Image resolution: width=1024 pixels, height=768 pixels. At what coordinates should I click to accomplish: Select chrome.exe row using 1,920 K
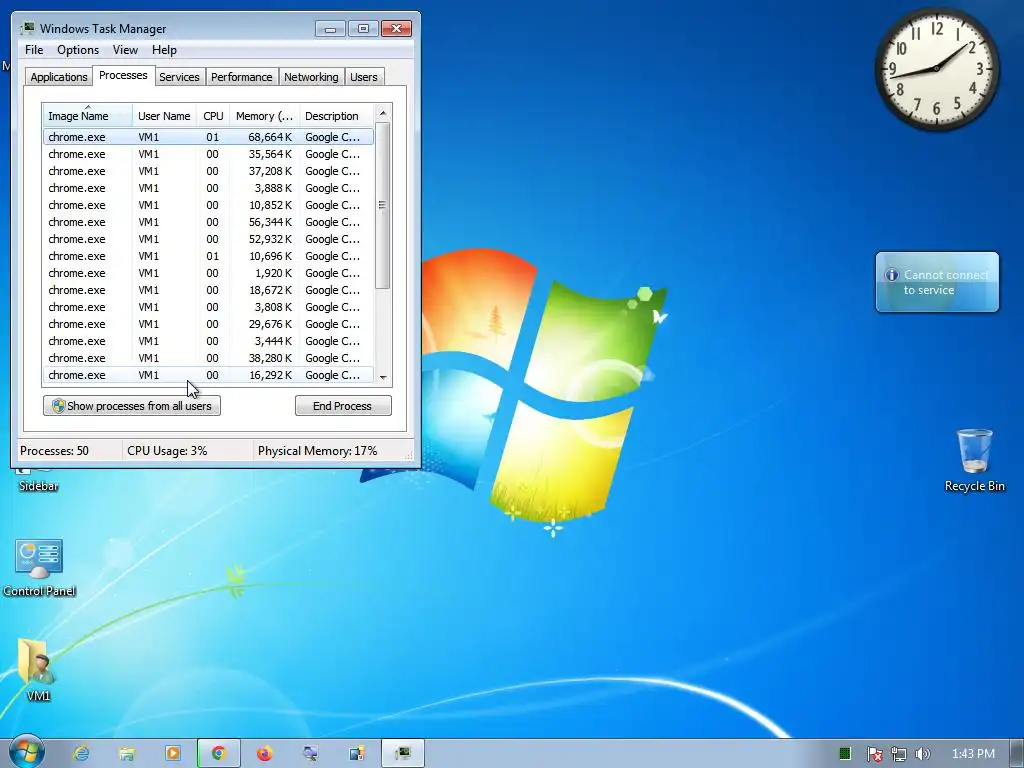pyautogui.click(x=208, y=273)
